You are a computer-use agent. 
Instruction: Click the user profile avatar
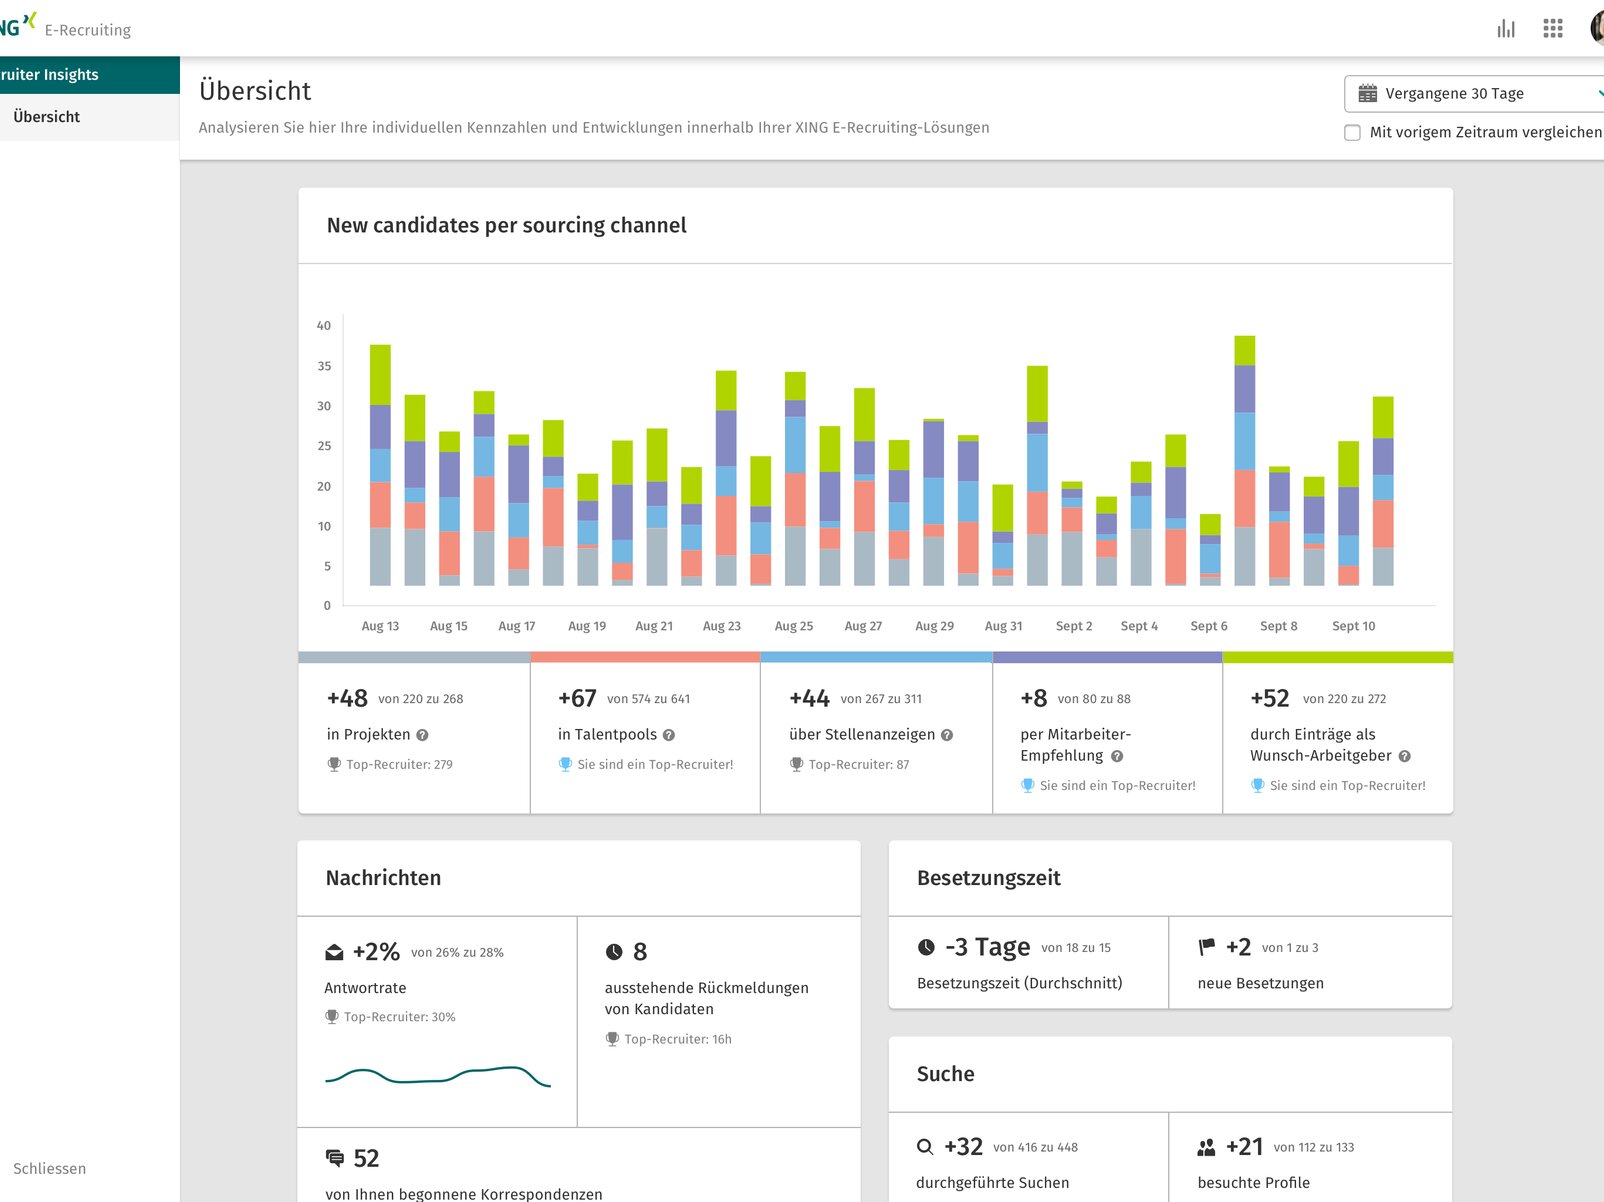point(1597,29)
